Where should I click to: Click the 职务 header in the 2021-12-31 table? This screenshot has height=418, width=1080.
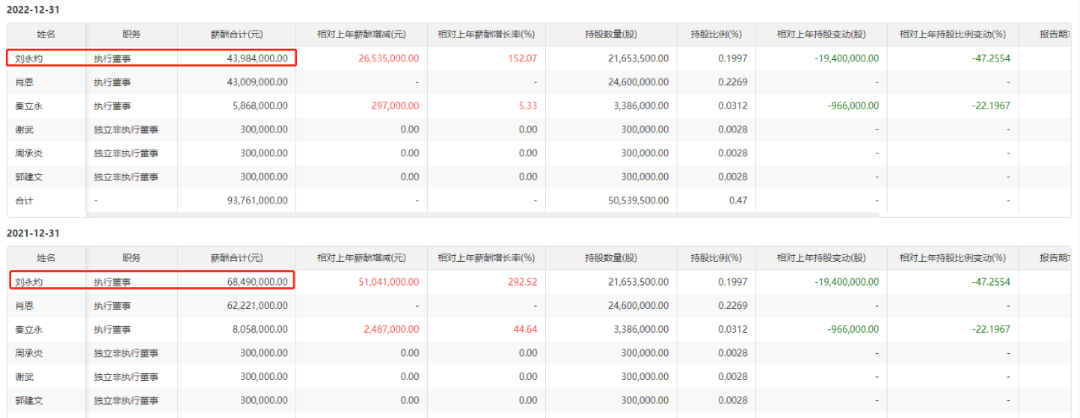(x=132, y=258)
